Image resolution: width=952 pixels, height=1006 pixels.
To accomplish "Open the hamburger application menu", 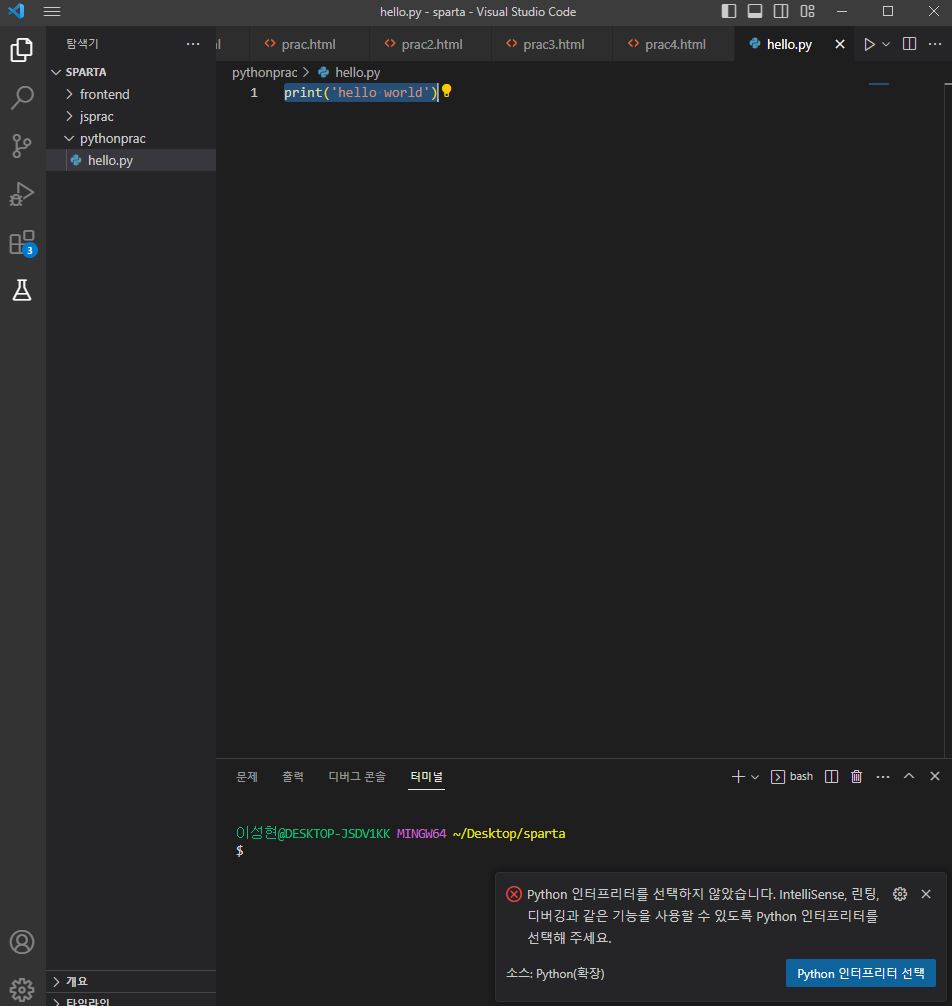I will click(52, 12).
